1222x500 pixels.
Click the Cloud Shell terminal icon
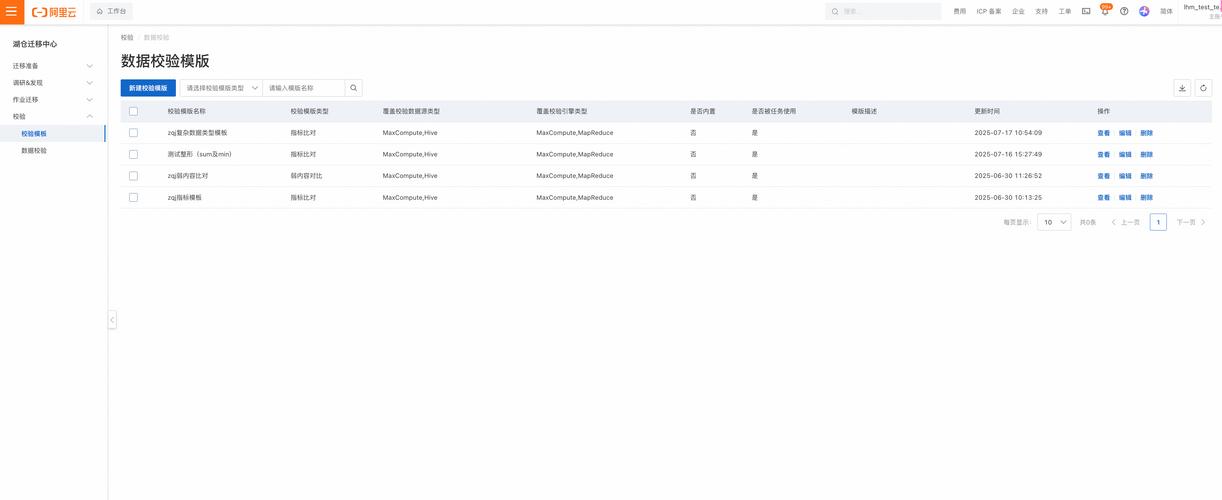pos(1086,11)
